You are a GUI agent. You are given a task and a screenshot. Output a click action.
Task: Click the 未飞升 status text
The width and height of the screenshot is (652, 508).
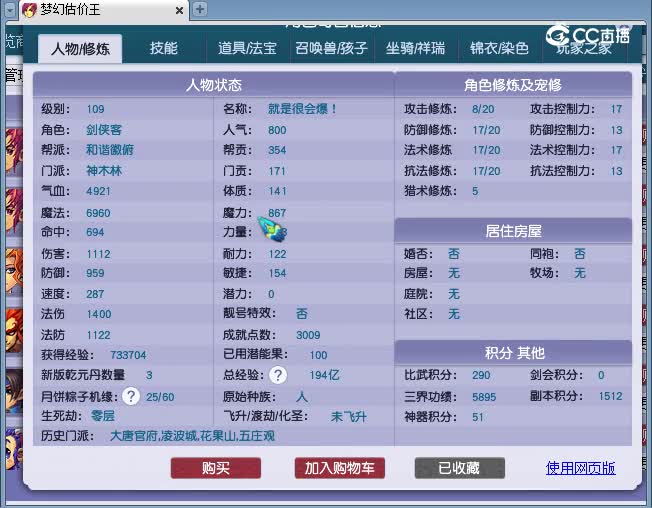pos(348,416)
